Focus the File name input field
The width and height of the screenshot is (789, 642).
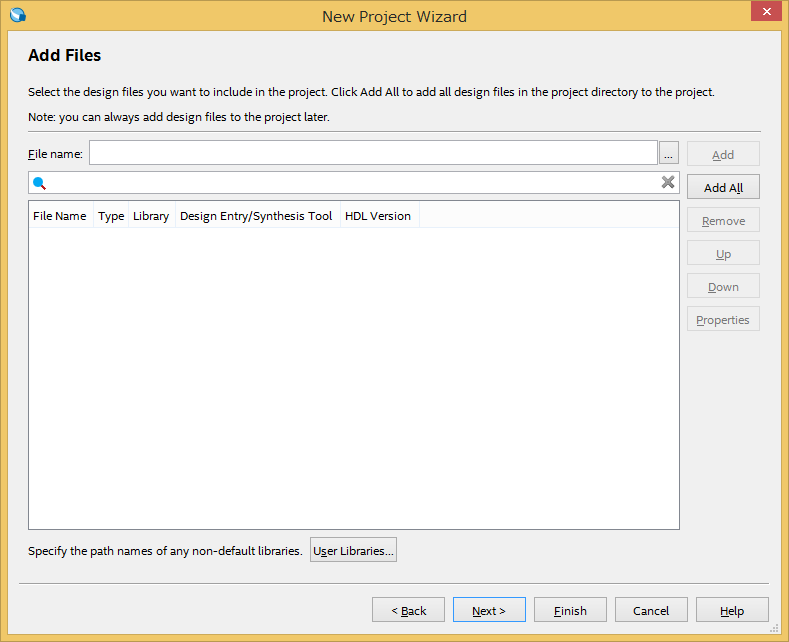pos(373,153)
